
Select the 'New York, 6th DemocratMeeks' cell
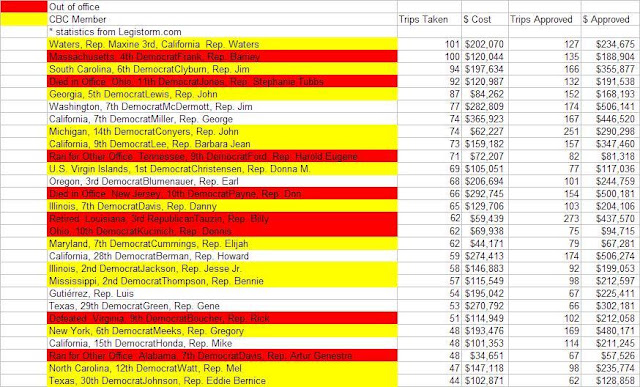tap(222, 331)
